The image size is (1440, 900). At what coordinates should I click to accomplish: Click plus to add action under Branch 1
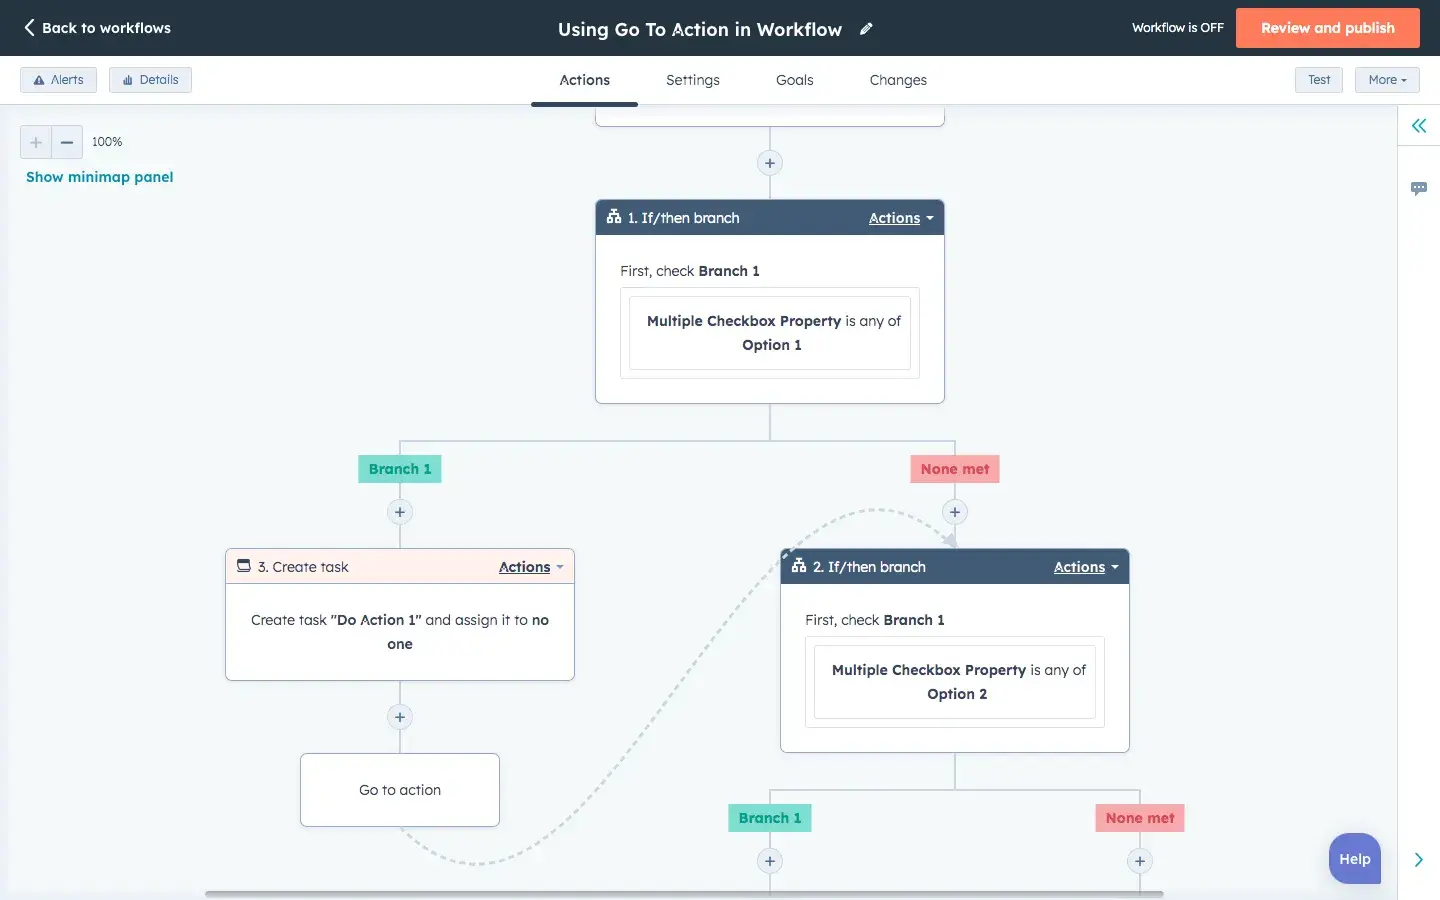point(400,512)
